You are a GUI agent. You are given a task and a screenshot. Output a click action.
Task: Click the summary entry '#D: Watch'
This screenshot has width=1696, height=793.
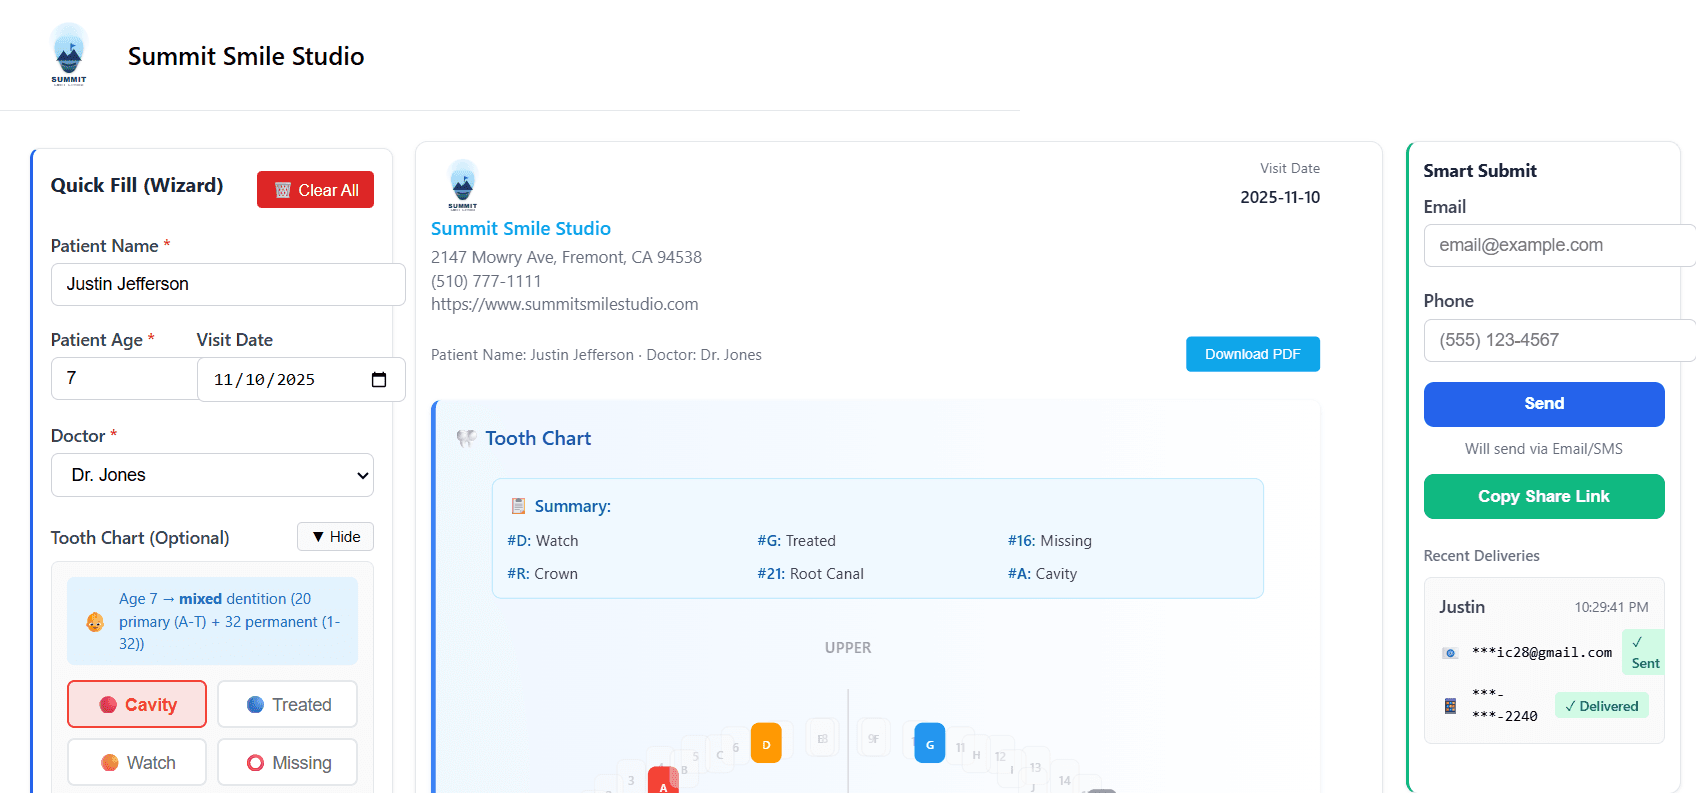[x=543, y=541]
